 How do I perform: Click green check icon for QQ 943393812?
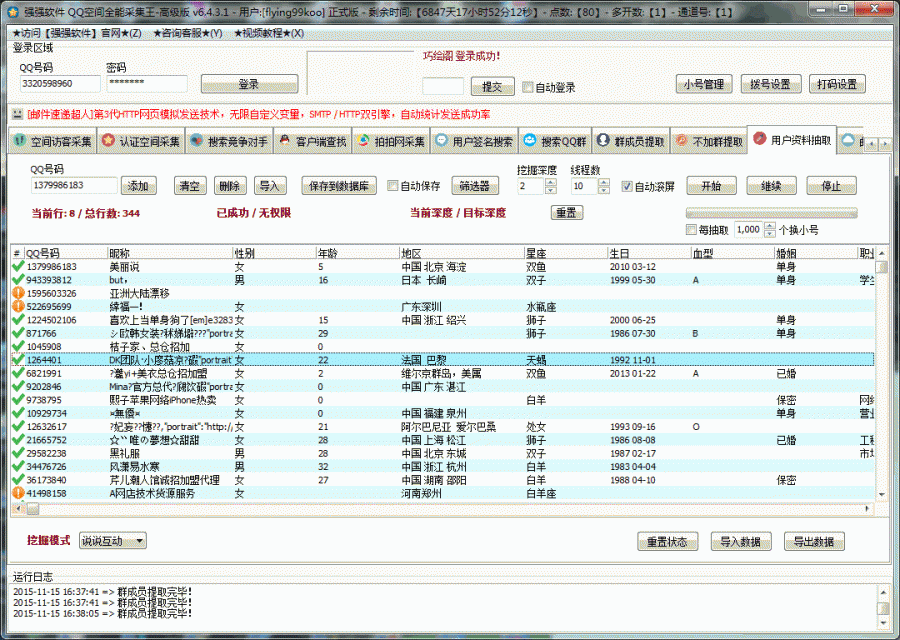coord(18,280)
